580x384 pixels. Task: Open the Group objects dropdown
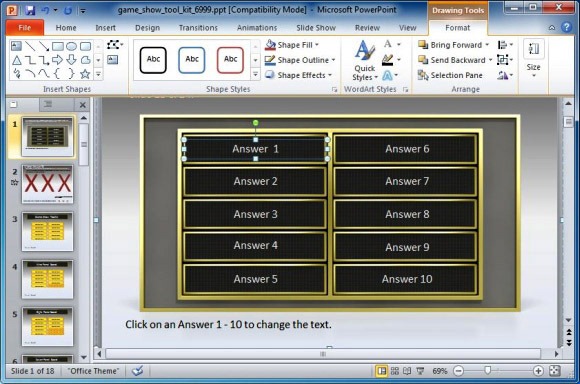click(505, 60)
